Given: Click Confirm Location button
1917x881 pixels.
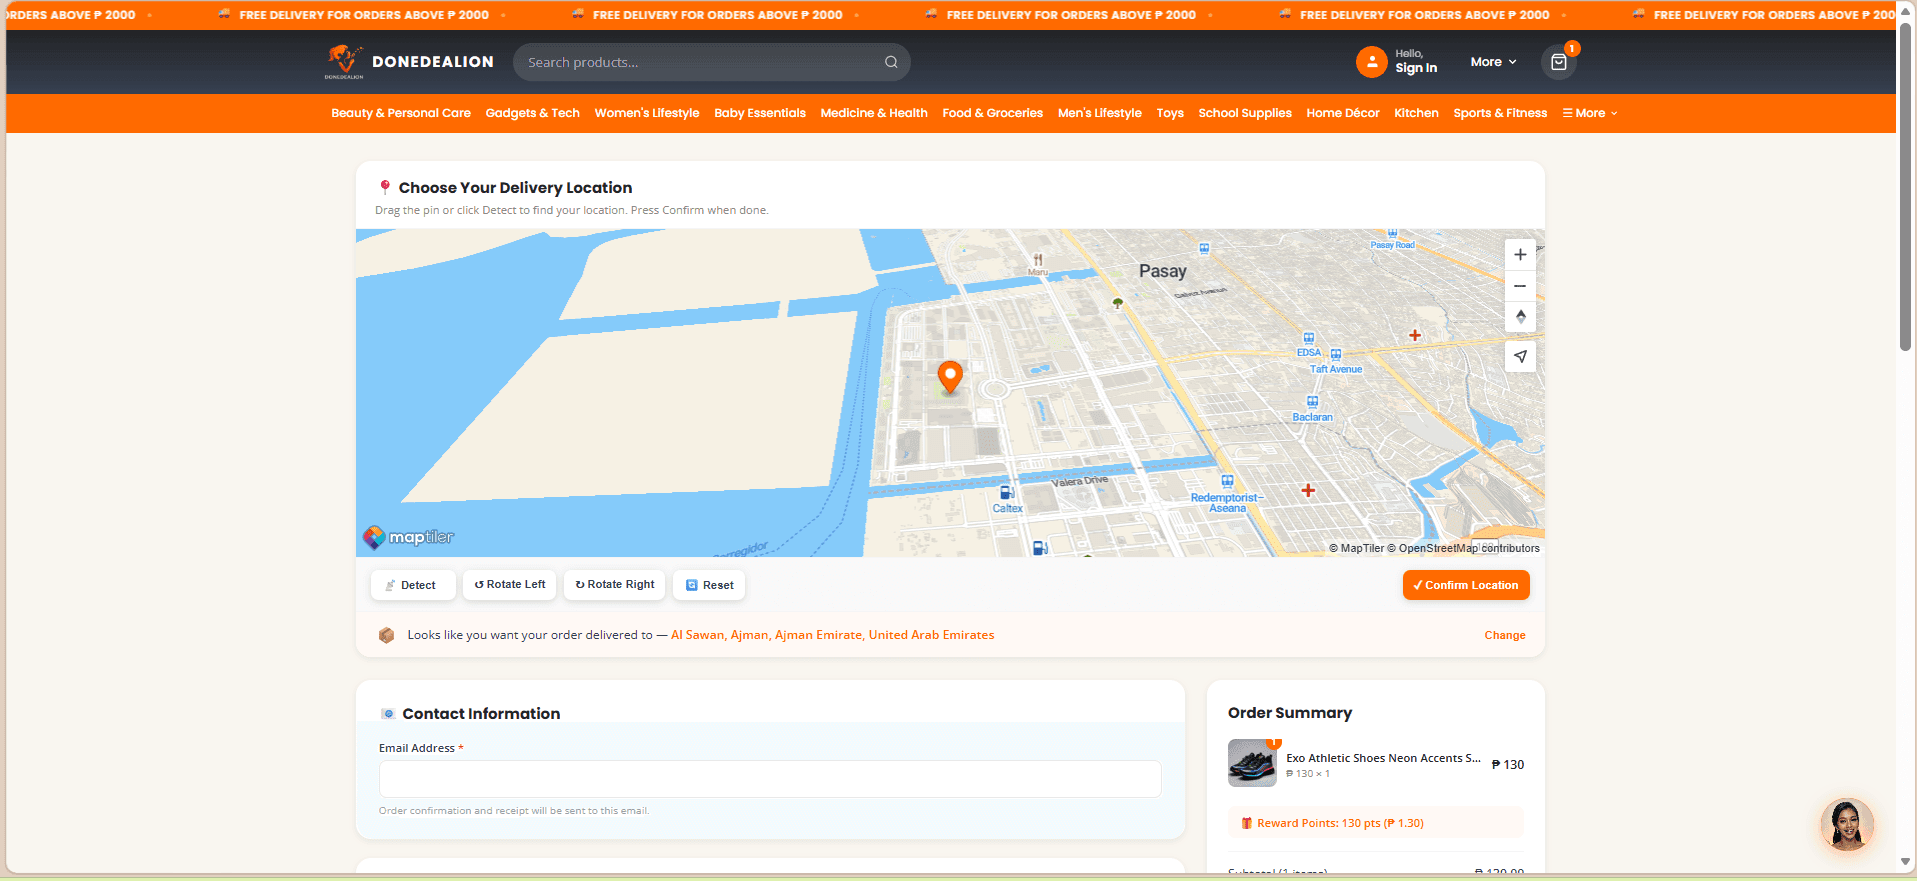Looking at the screenshot, I should (1466, 585).
